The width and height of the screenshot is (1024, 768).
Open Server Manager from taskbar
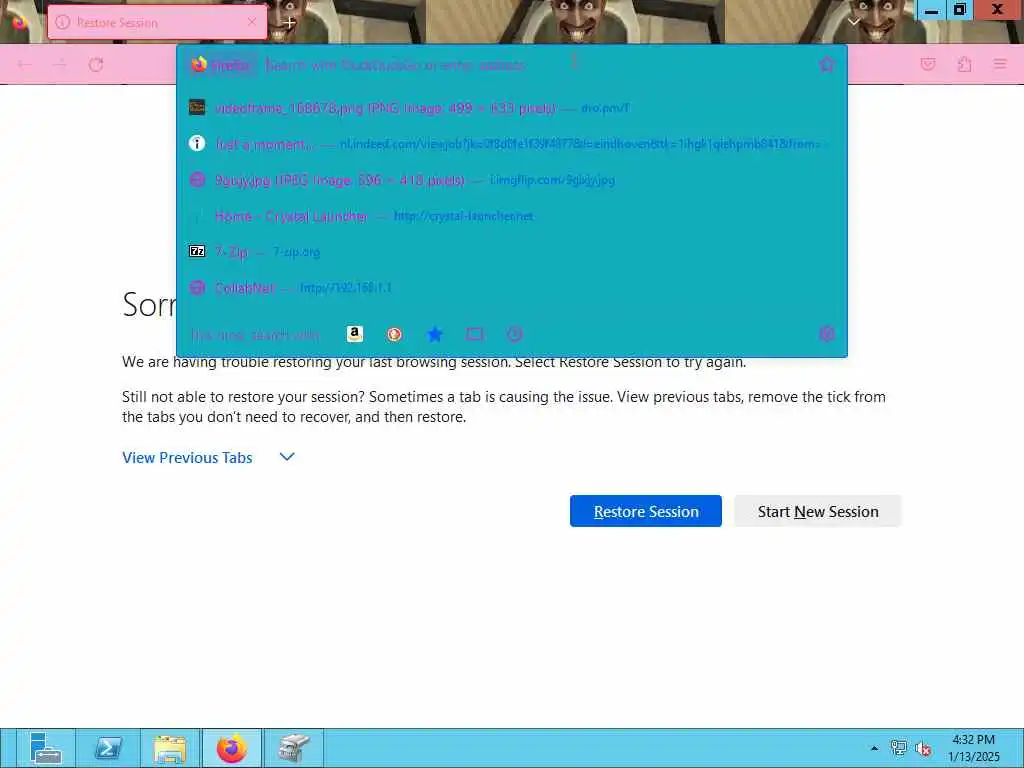(x=45, y=748)
